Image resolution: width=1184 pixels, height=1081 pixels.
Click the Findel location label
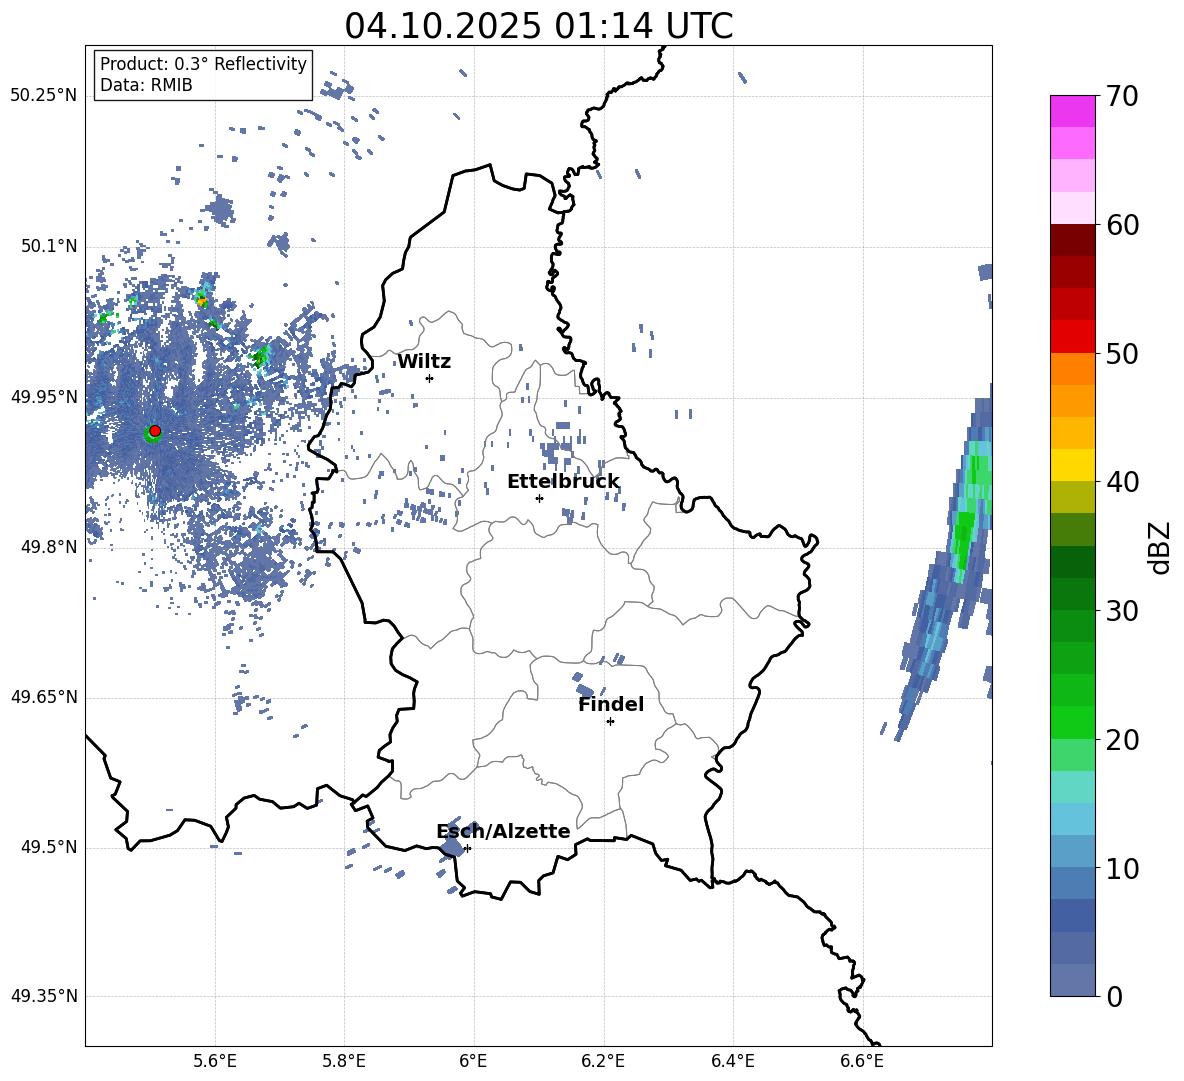(611, 704)
